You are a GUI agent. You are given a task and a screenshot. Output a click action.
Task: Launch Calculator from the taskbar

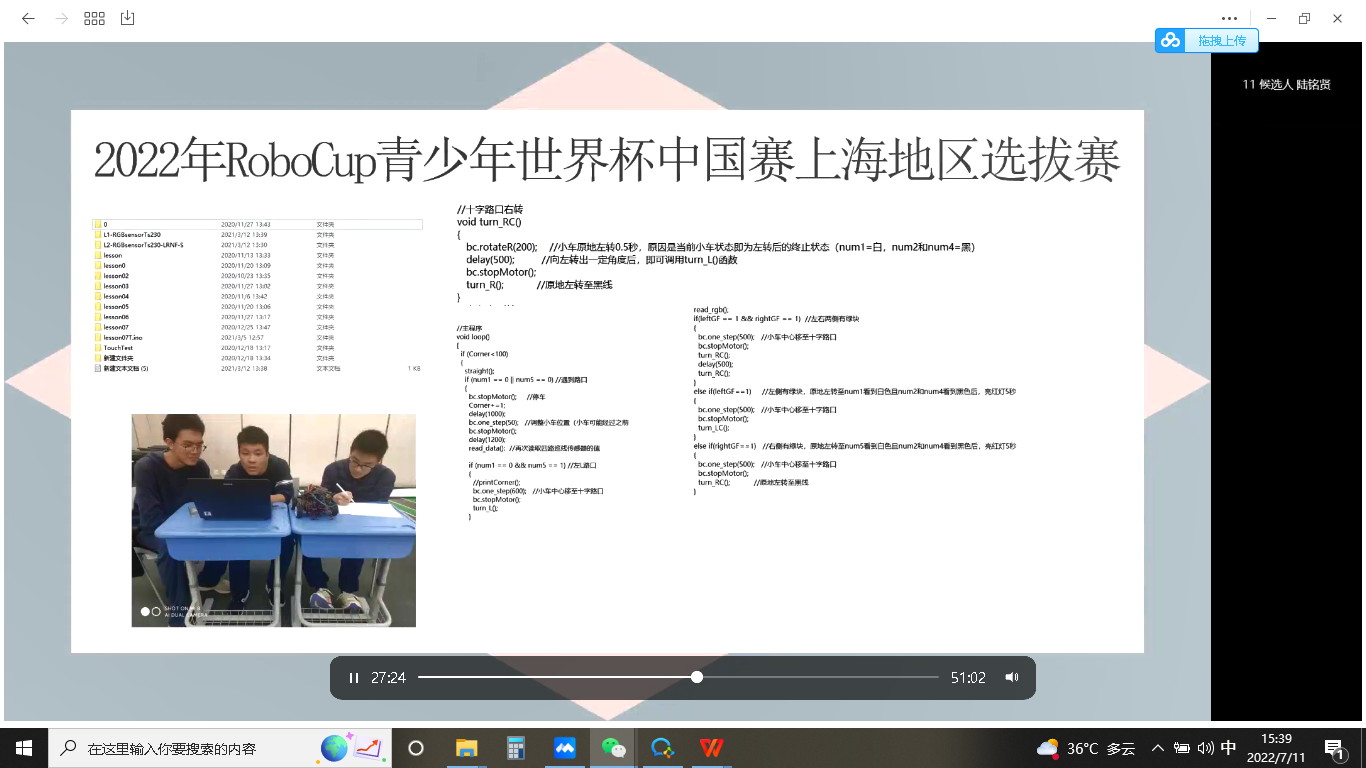tap(516, 748)
